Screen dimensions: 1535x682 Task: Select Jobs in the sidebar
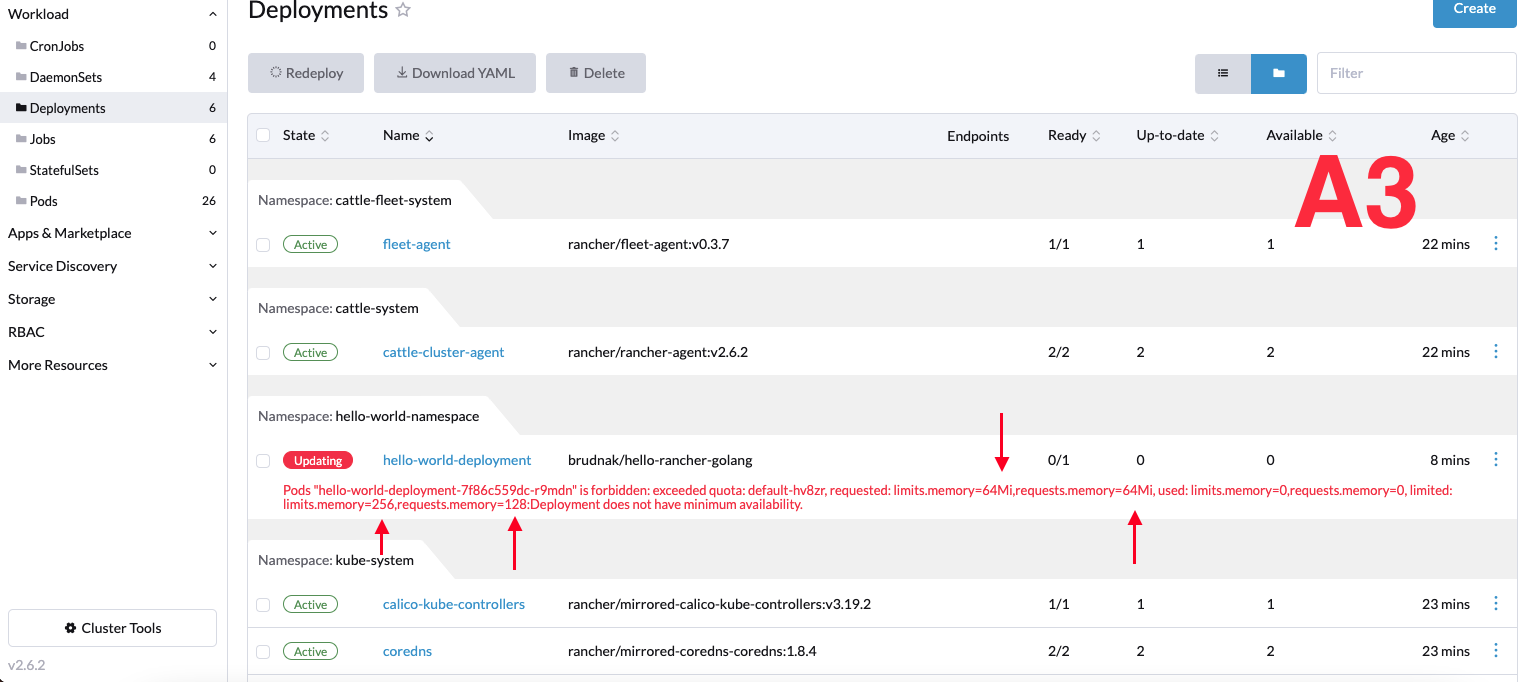44,138
